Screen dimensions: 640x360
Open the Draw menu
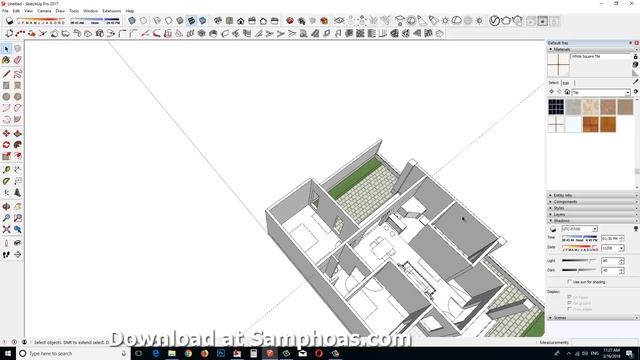60,11
